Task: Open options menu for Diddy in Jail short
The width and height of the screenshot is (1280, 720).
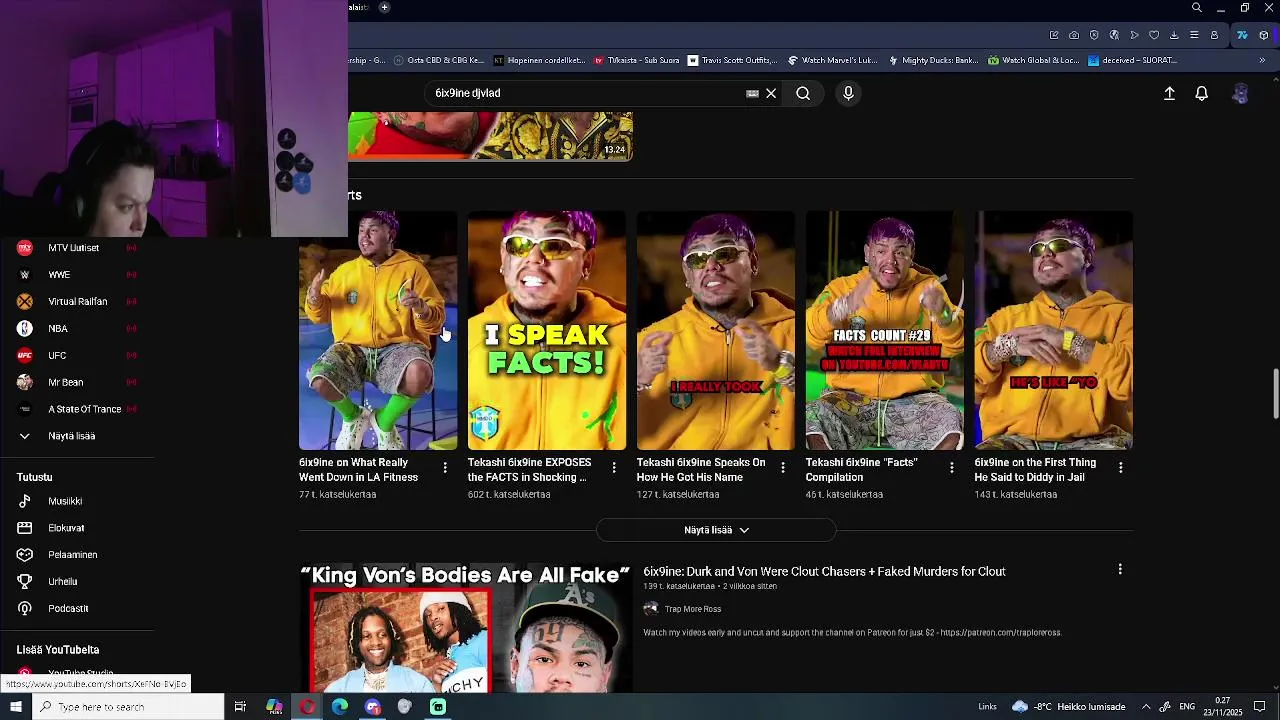Action: point(1121,467)
